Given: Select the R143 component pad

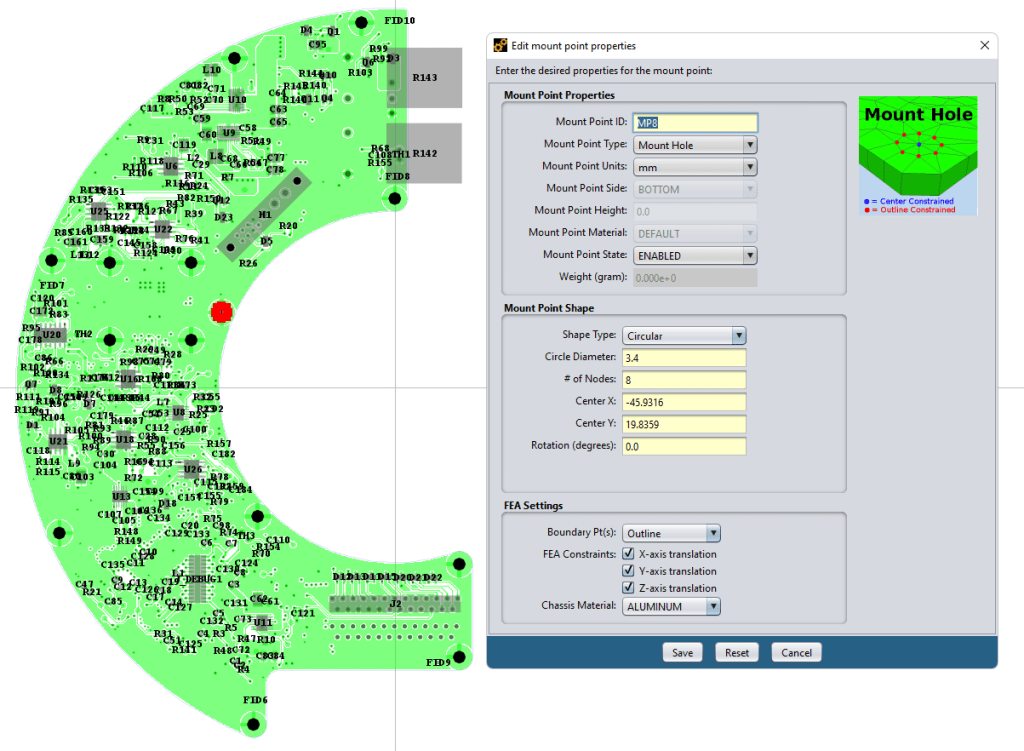Looking at the screenshot, I should point(425,78).
